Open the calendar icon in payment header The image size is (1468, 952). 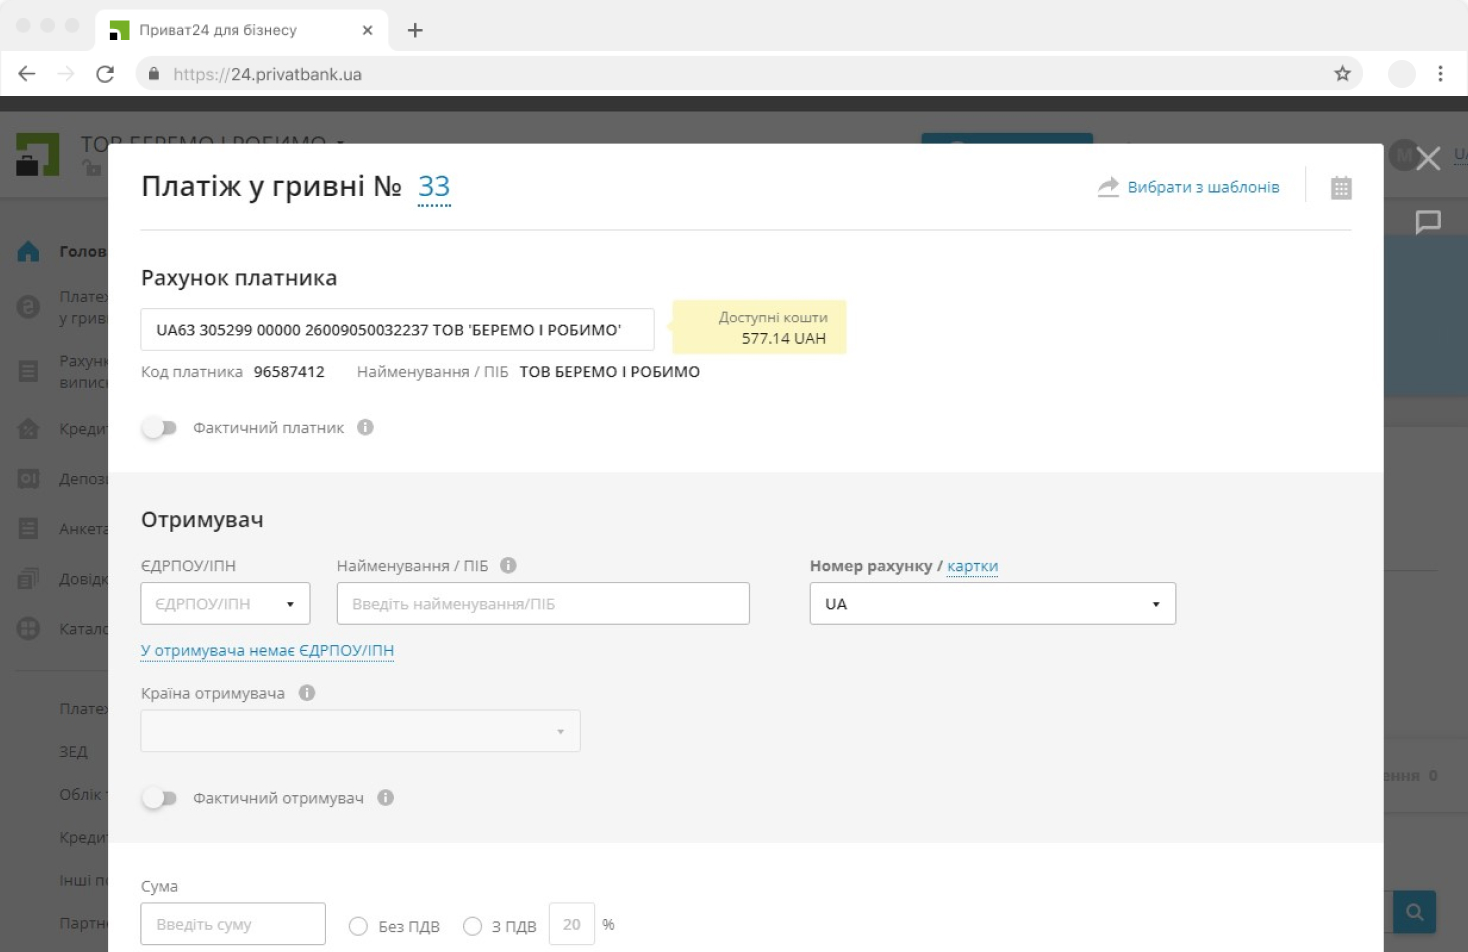click(1341, 188)
